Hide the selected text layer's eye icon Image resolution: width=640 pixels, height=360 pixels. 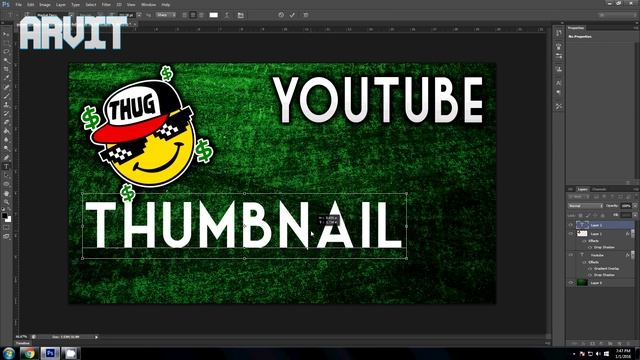(571, 225)
